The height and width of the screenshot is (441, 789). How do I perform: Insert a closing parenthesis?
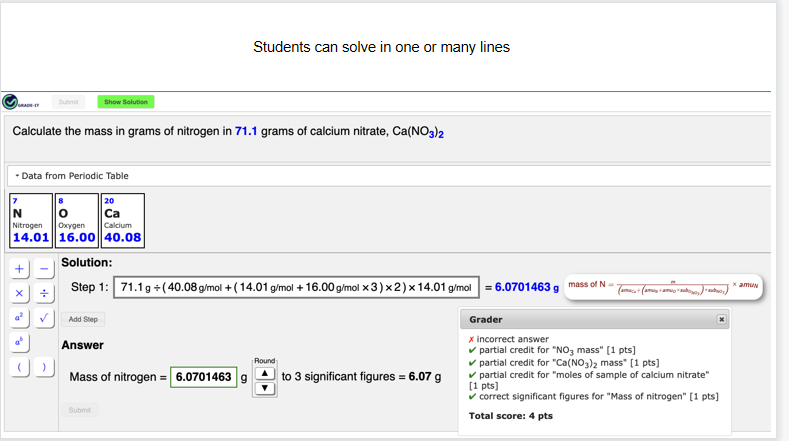[x=45, y=367]
